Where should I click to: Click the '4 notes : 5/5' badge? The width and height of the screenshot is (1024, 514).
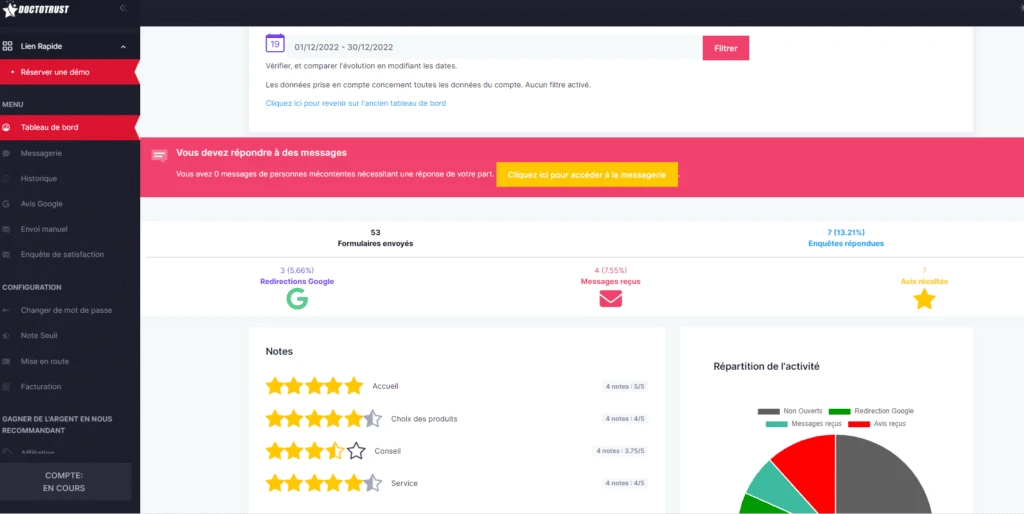(x=625, y=387)
